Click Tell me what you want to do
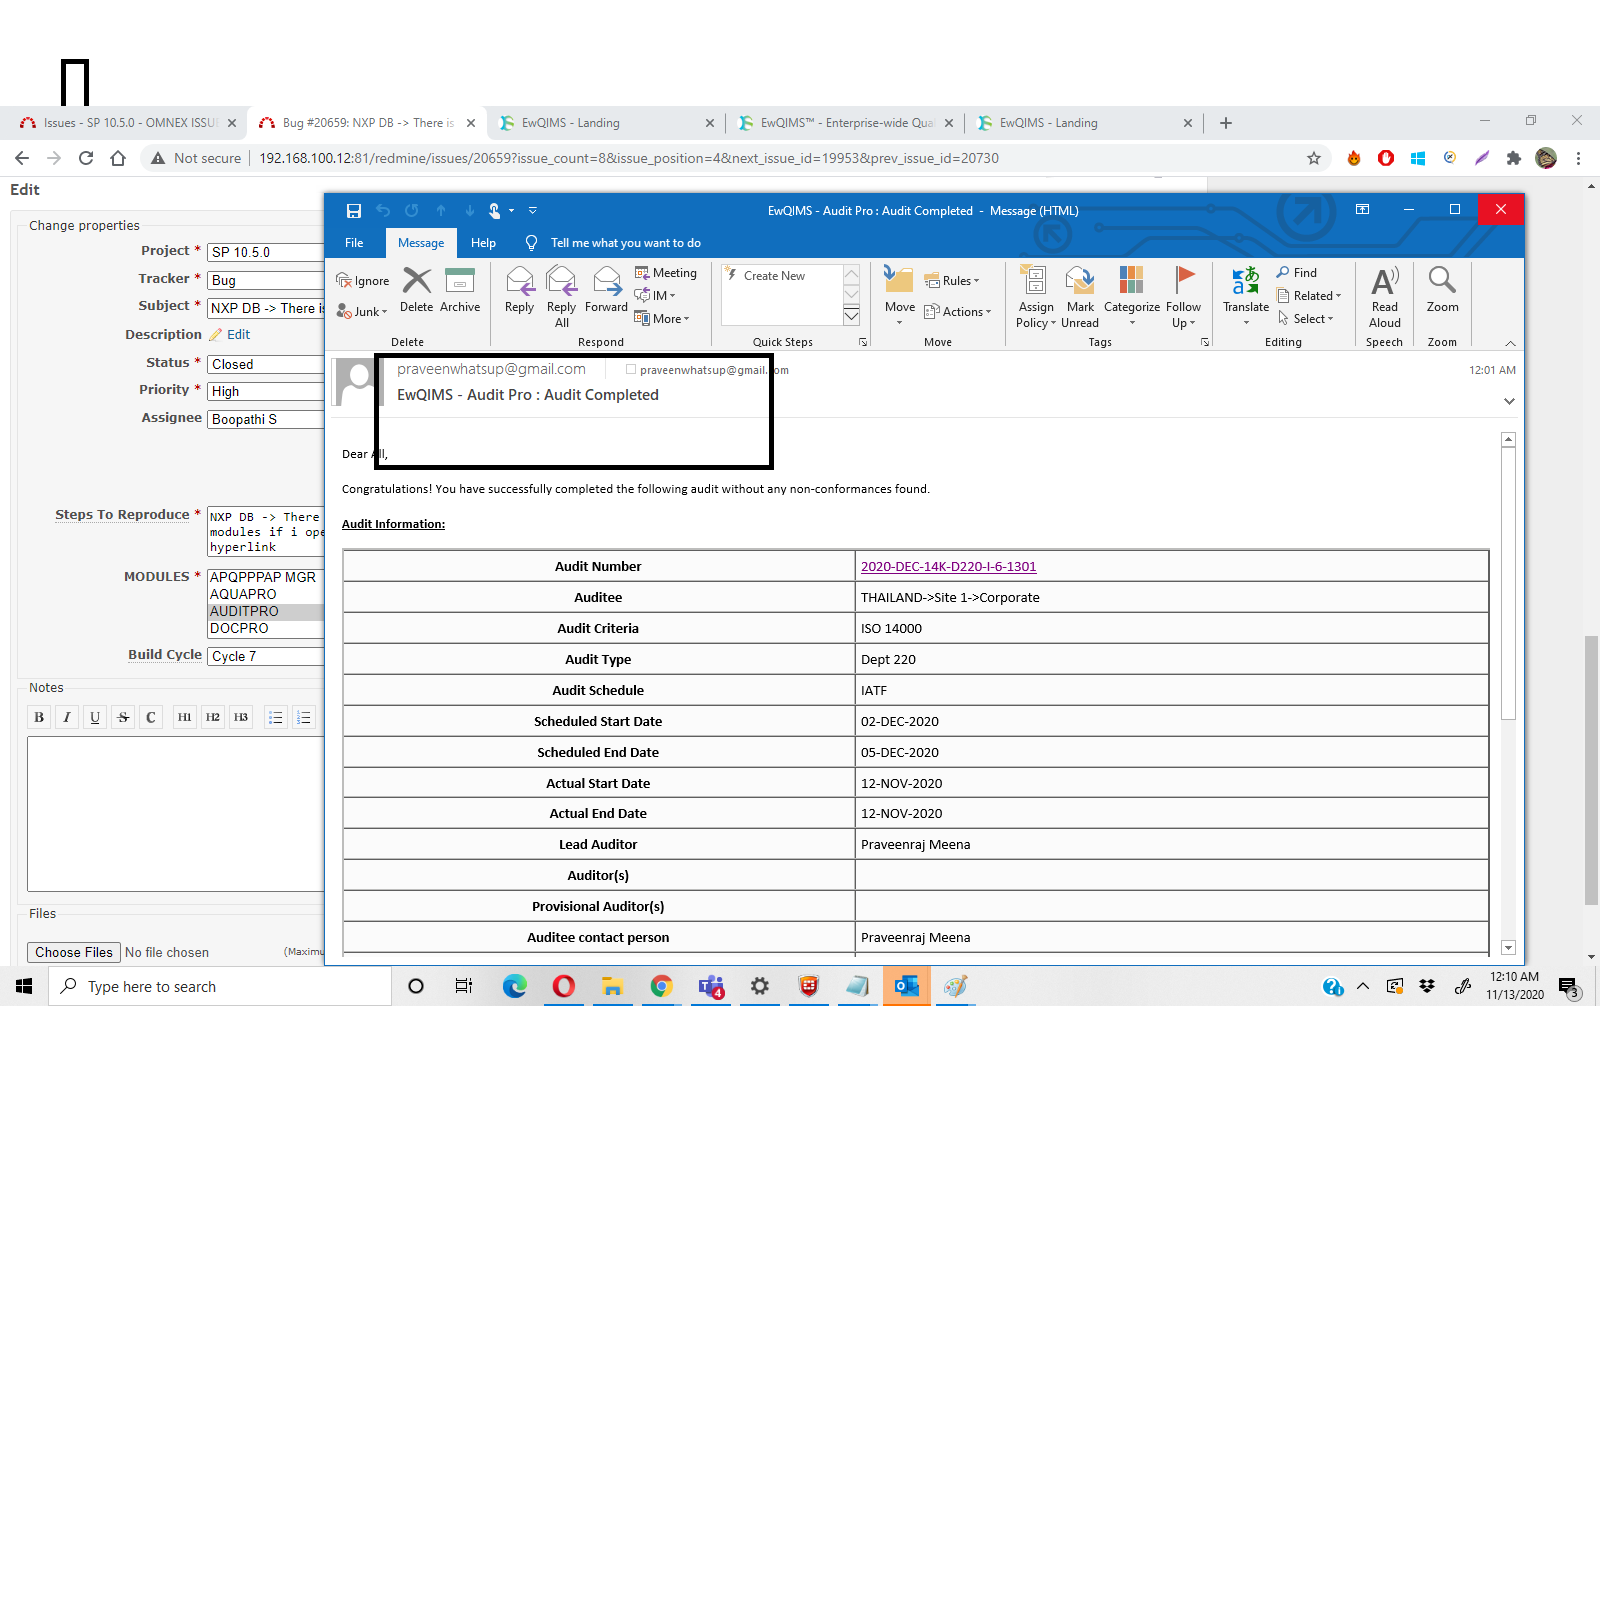Image resolution: width=1600 pixels, height=1610 pixels. pos(625,243)
